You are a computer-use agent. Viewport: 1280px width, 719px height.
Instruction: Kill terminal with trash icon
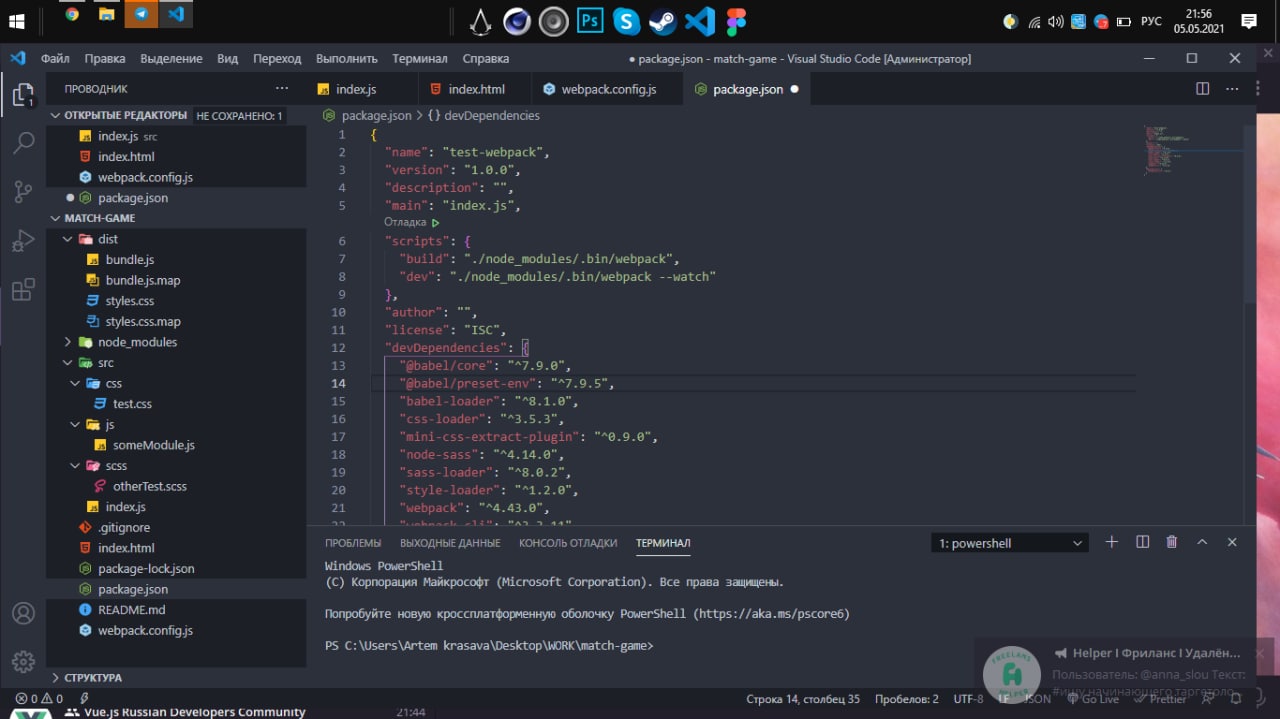click(x=1172, y=542)
